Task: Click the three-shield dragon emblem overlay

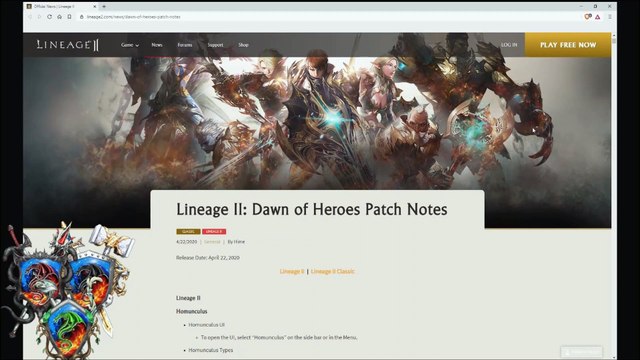Action: click(67, 290)
